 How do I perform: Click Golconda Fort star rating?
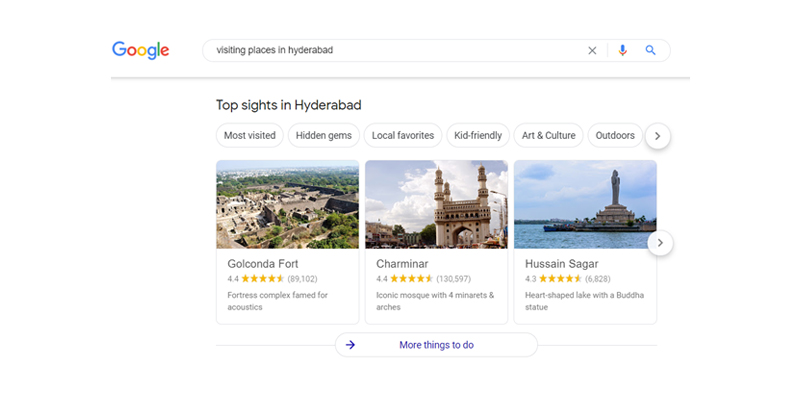pos(262,279)
